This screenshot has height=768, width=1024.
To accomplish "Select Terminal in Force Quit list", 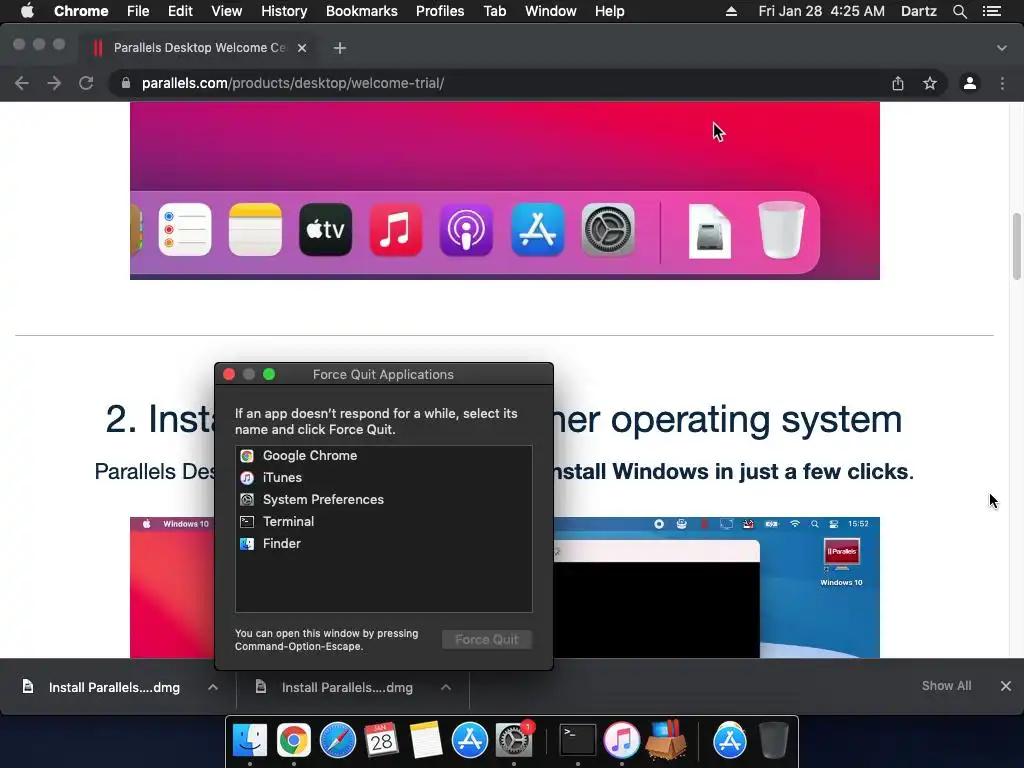I will pos(383,521).
